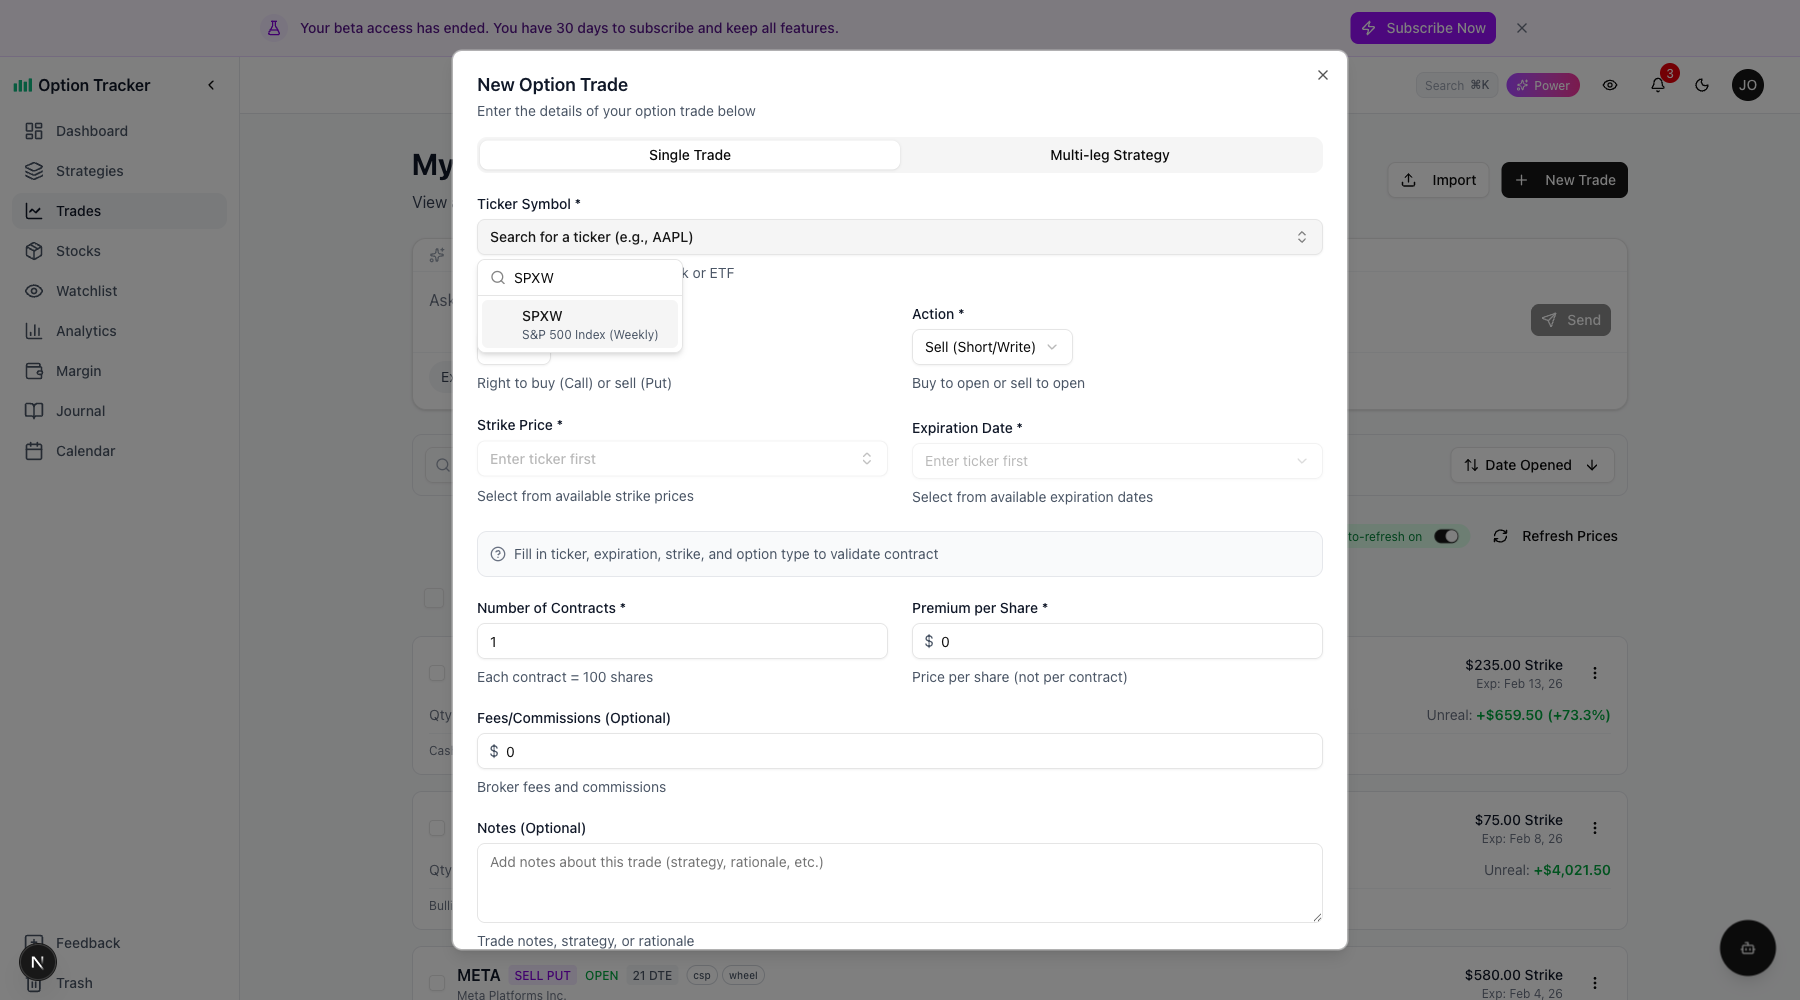Viewport: 1800px width, 1000px height.
Task: Click the Subscribe Now button
Action: click(1422, 28)
